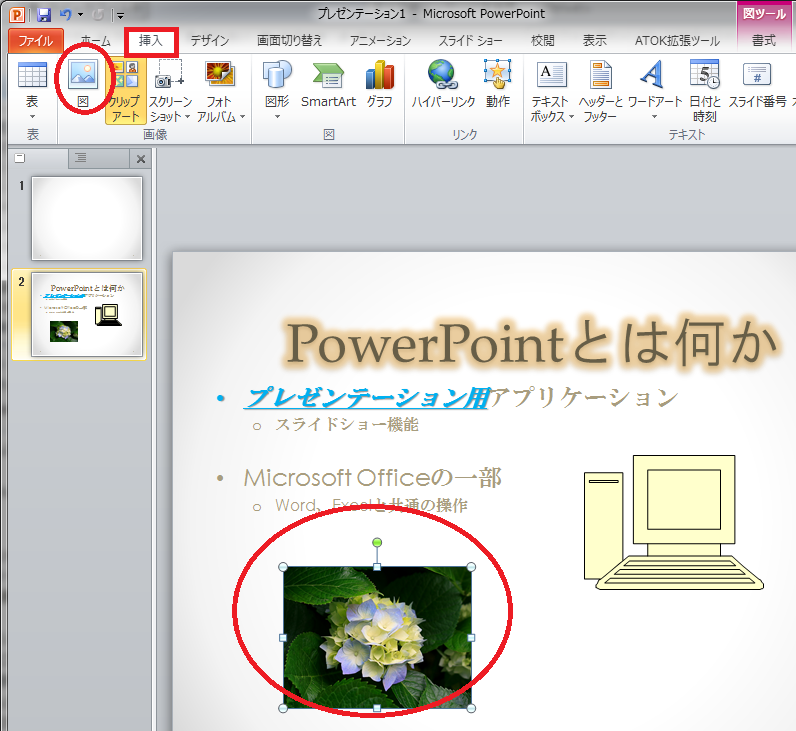Open the アニメーション tab

380,41
